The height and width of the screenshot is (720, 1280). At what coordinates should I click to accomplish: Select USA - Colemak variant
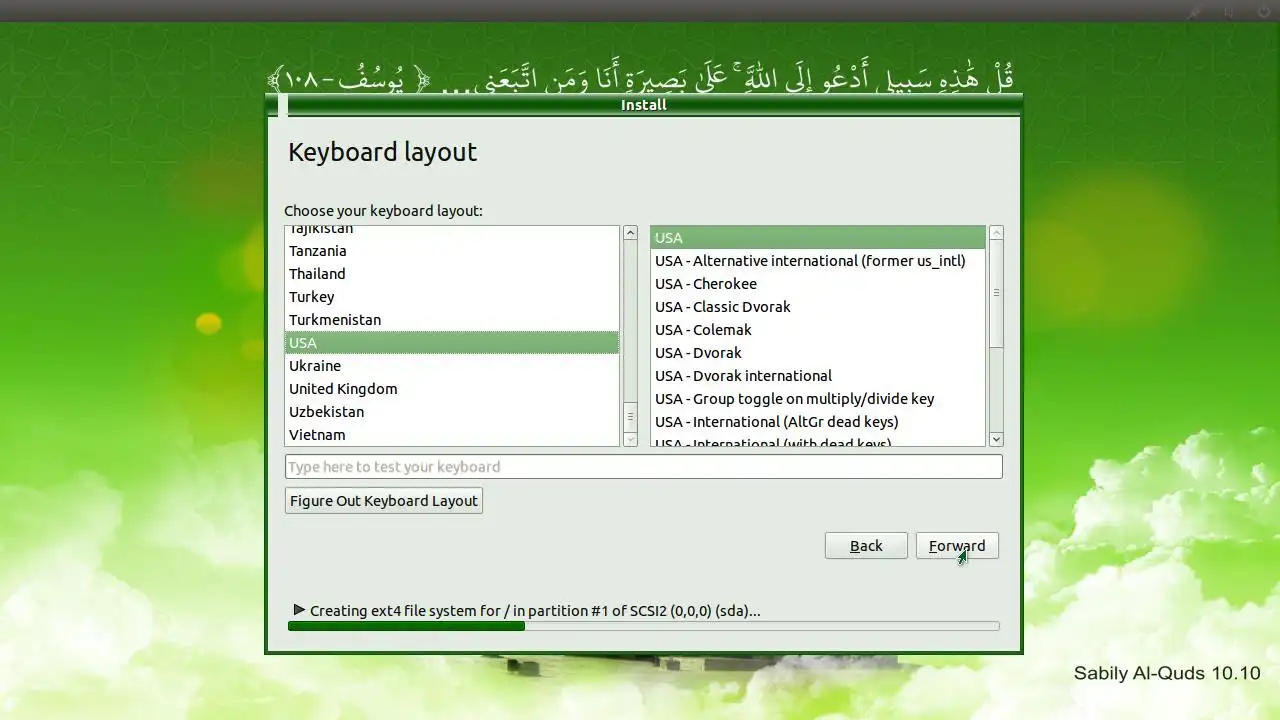(x=818, y=330)
